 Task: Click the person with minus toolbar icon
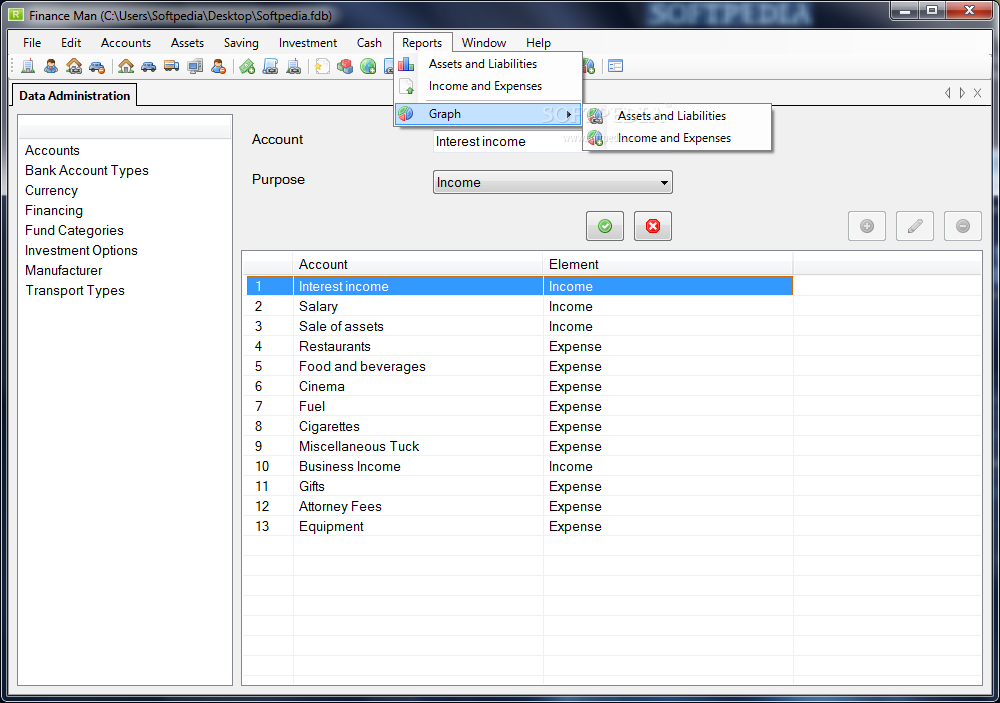click(218, 66)
